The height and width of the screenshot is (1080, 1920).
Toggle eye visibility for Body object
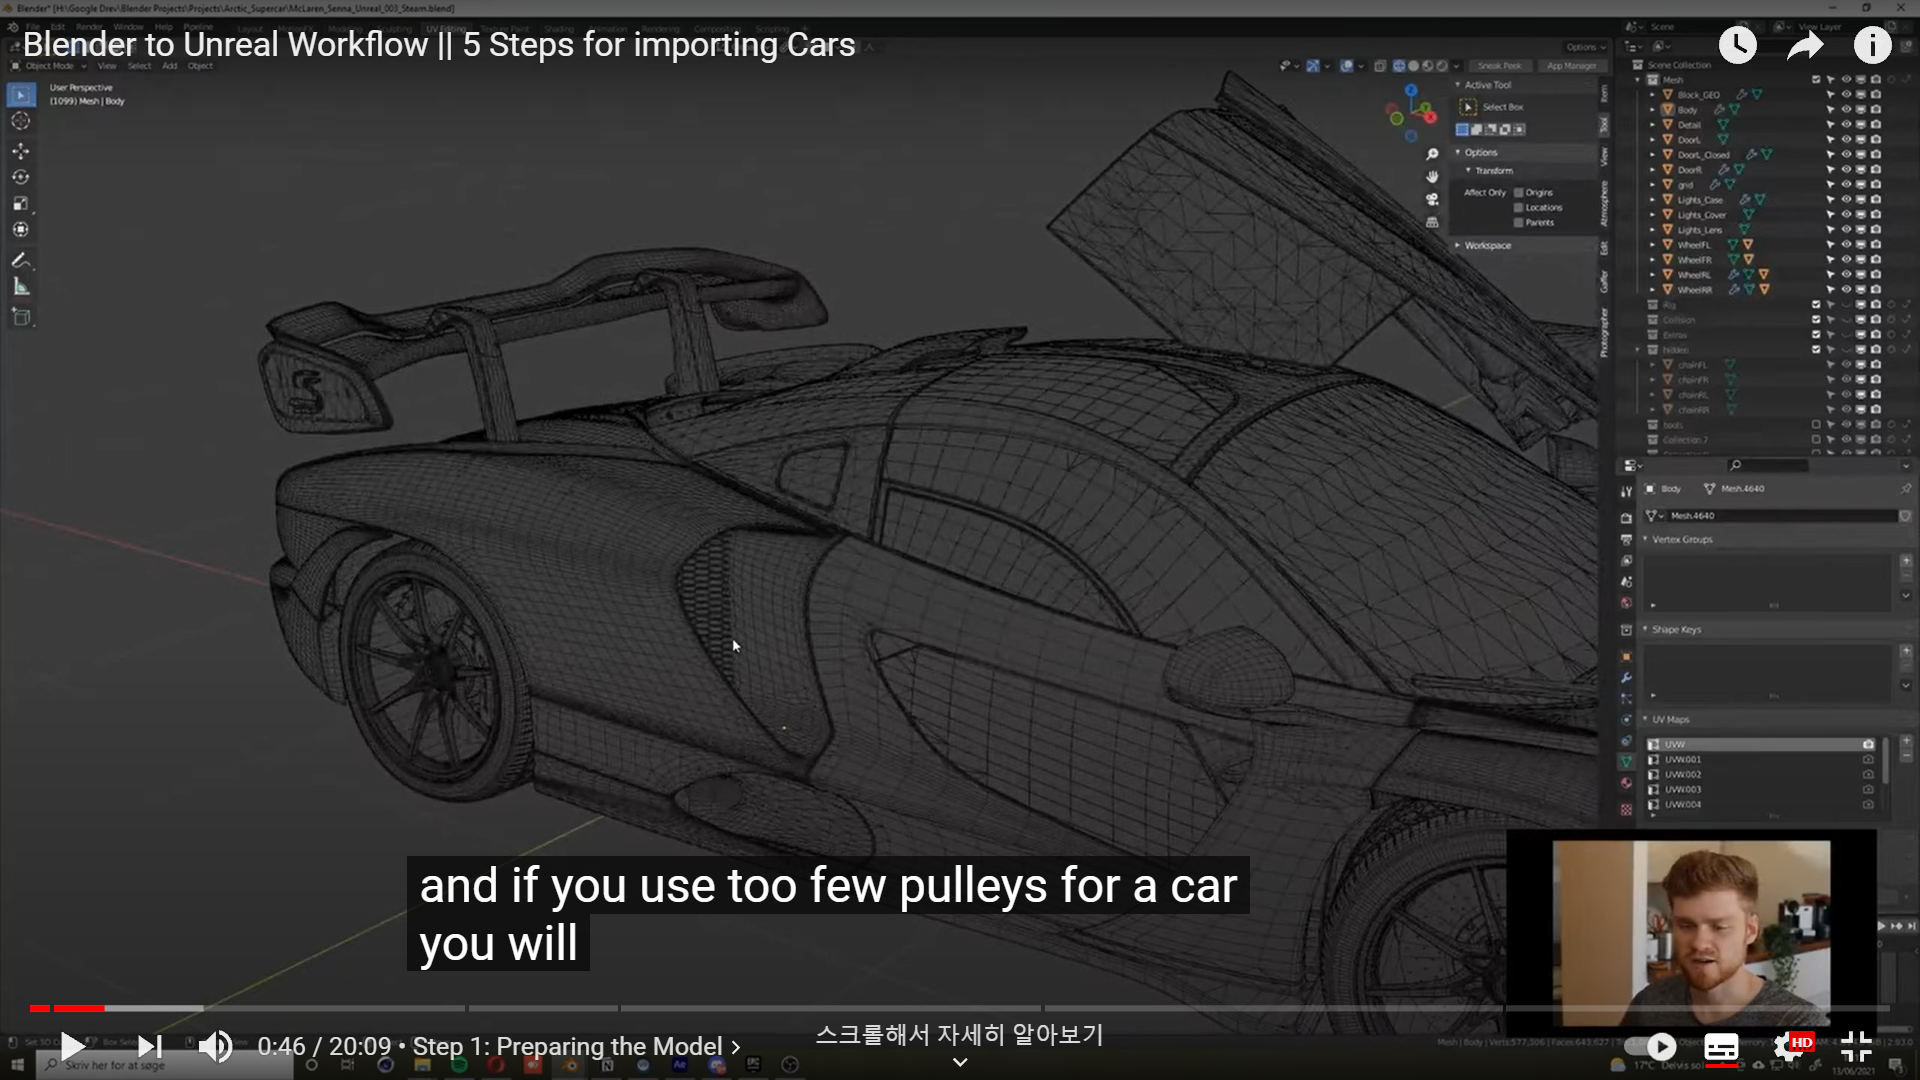click(x=1846, y=109)
